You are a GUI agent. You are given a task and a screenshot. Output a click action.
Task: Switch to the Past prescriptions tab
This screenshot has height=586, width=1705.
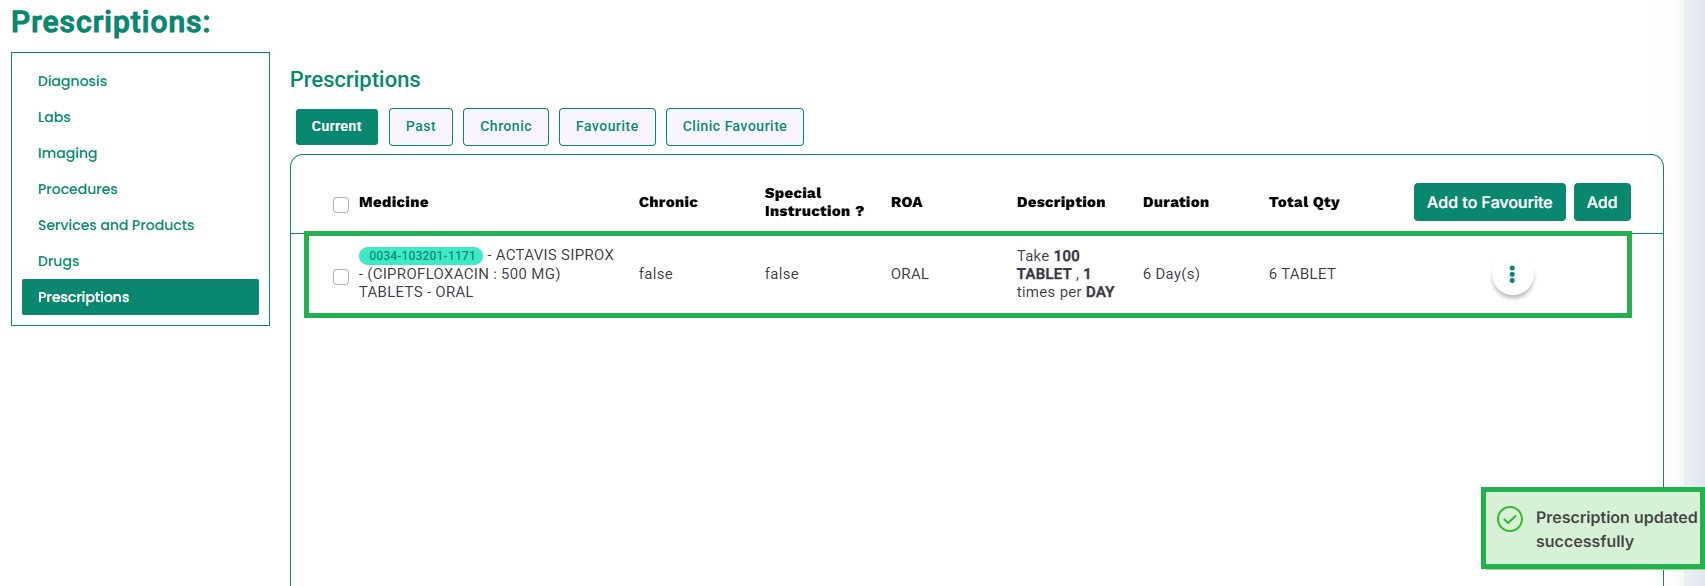click(421, 127)
